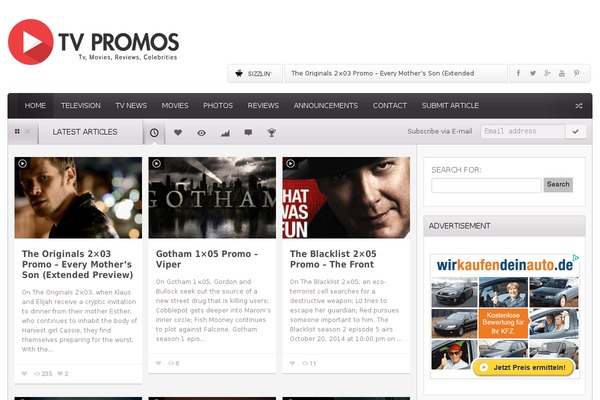Image resolution: width=600 pixels, height=400 pixels.
Task: Open the Movies menu item
Action: coord(175,106)
